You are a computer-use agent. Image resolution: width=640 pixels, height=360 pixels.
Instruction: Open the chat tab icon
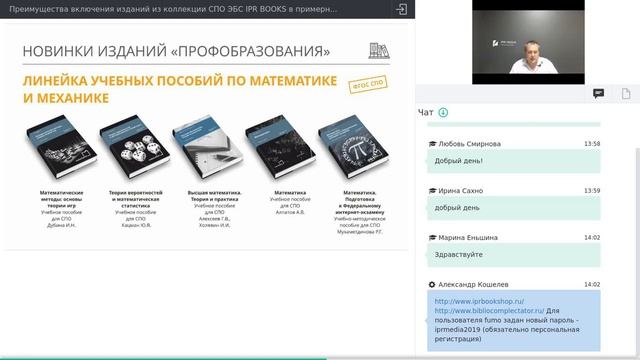tap(598, 94)
